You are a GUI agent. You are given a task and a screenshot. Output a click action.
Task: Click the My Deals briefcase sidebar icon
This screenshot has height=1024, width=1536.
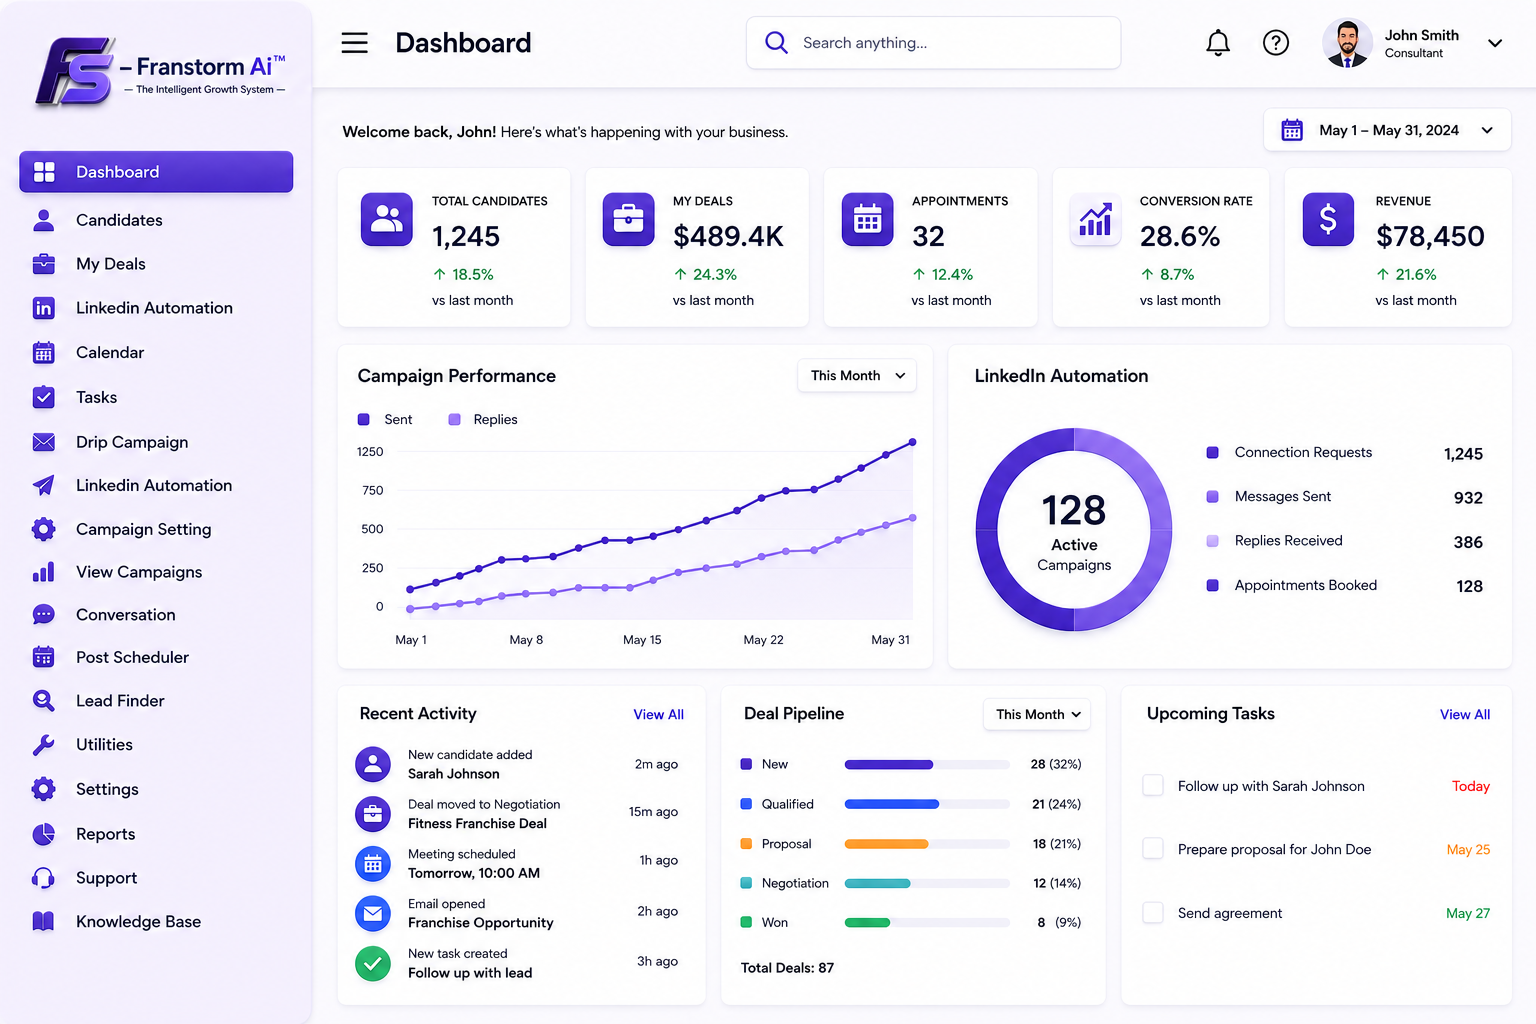pos(44,264)
